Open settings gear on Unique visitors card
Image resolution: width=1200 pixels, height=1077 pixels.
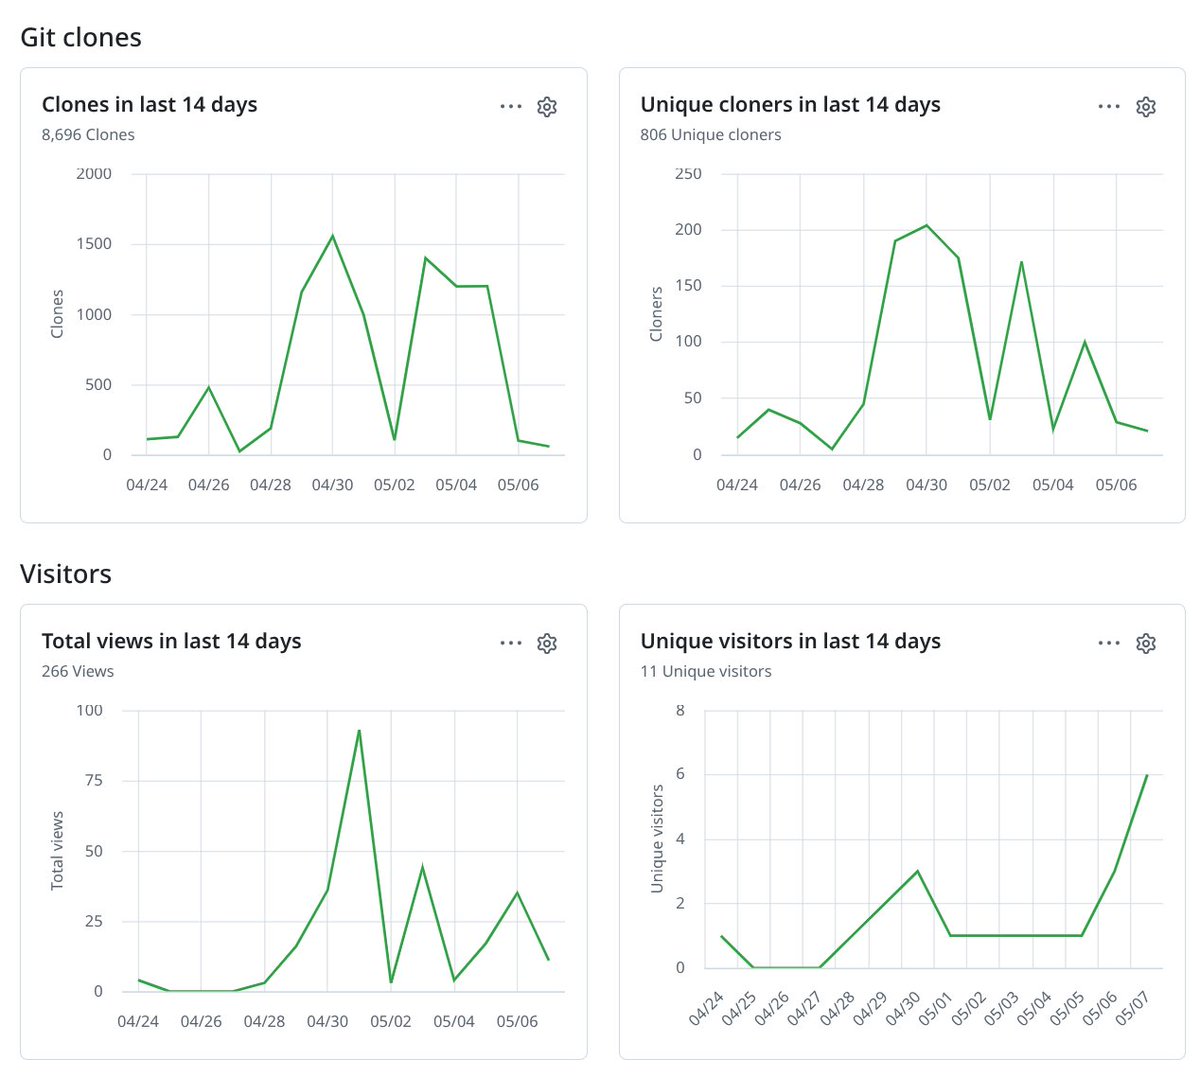[x=1146, y=643]
